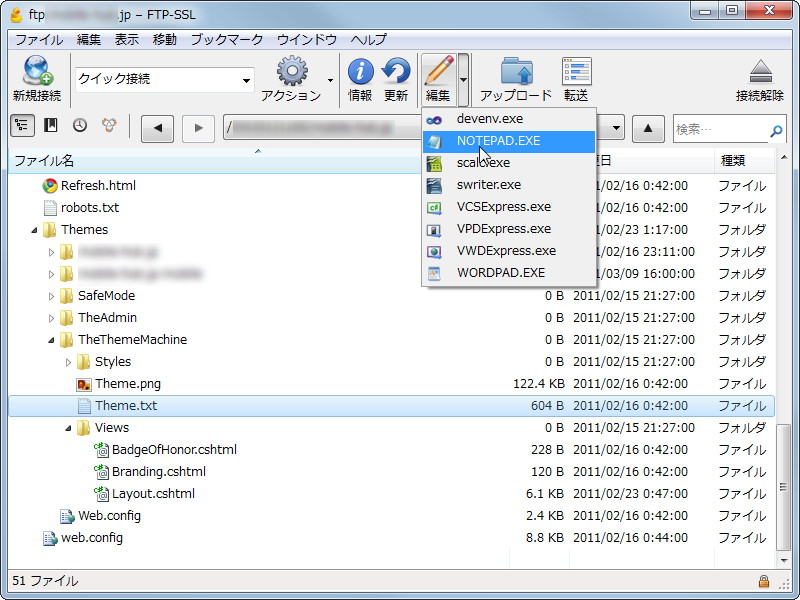
Task: Expand the TheAdmin folder
Action: tap(51, 318)
